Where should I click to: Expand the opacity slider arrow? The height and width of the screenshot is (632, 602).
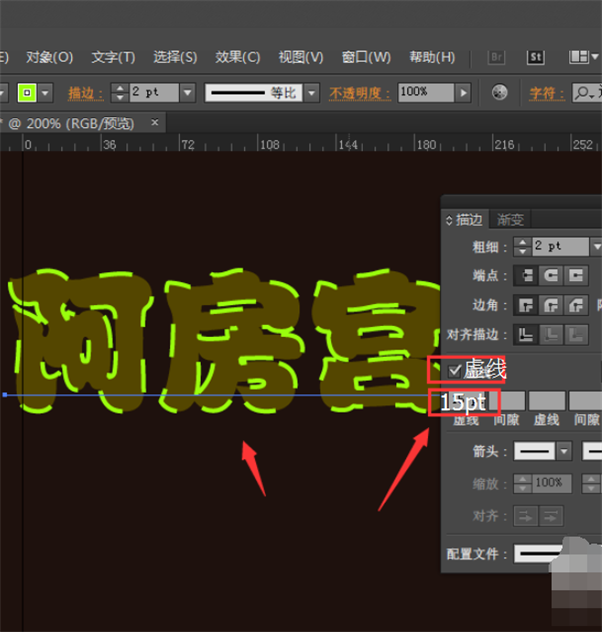point(463,93)
